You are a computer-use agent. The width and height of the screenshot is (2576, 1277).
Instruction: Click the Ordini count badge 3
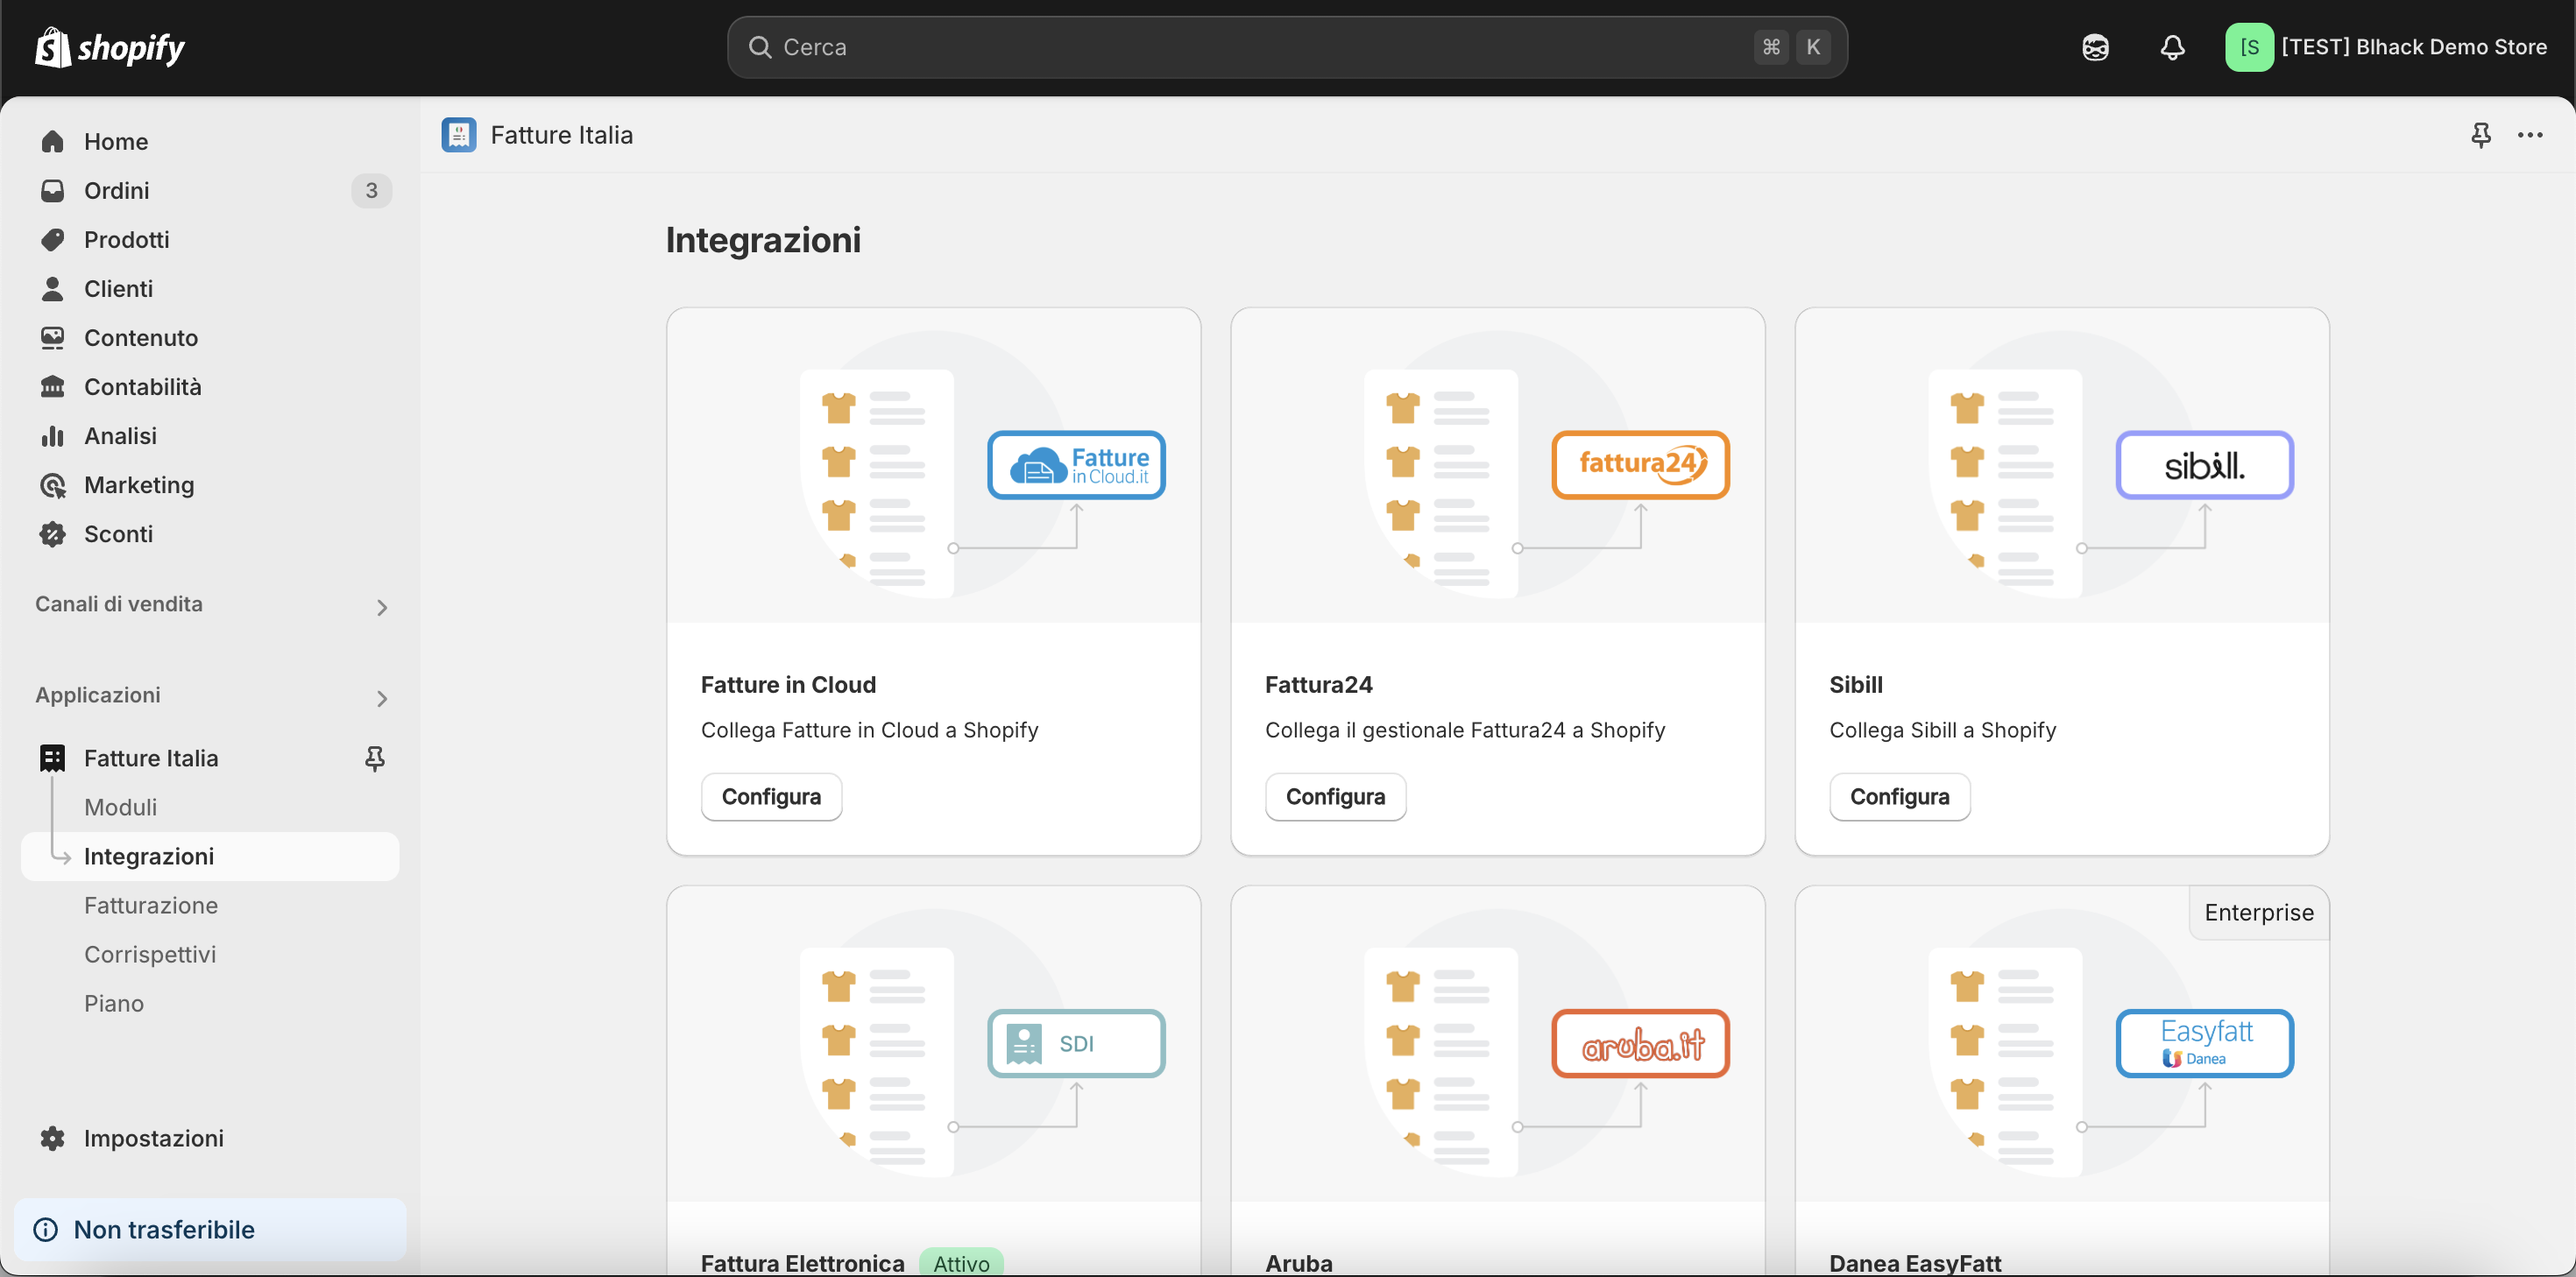point(371,190)
